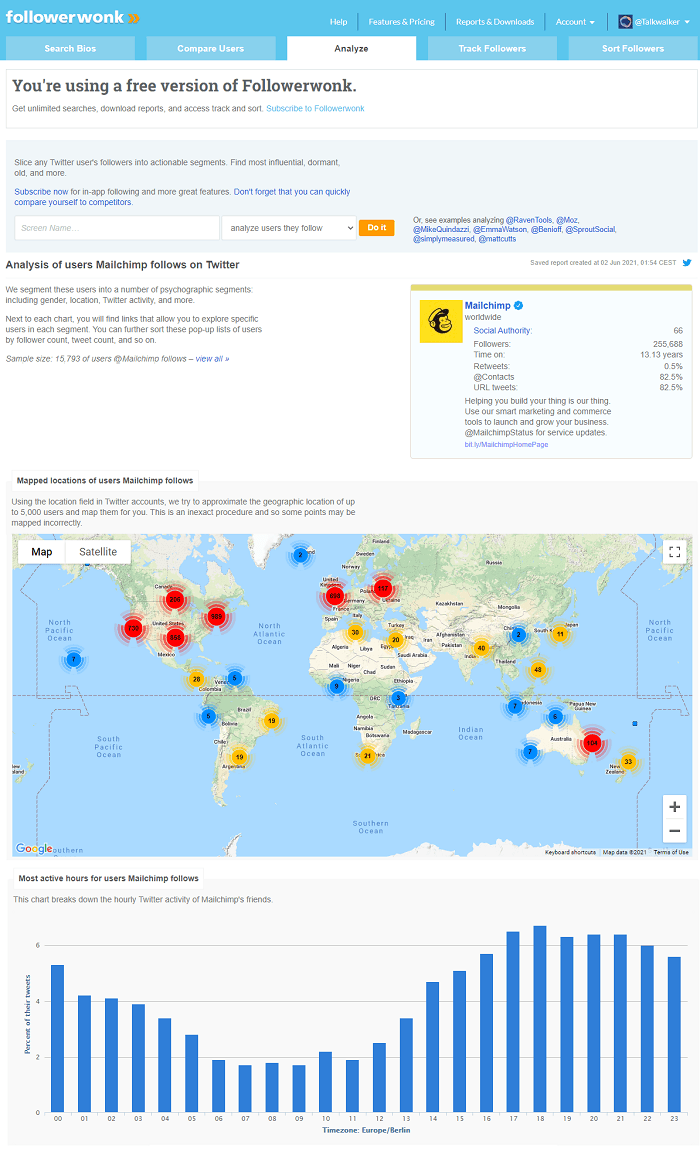Open Reports & Downloads menu

click(495, 22)
